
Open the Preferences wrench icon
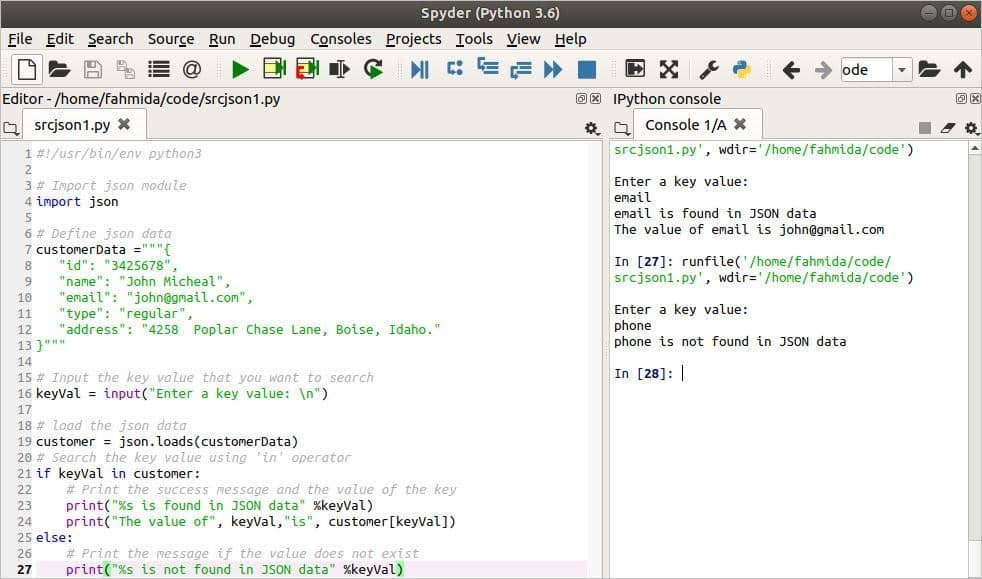point(710,70)
